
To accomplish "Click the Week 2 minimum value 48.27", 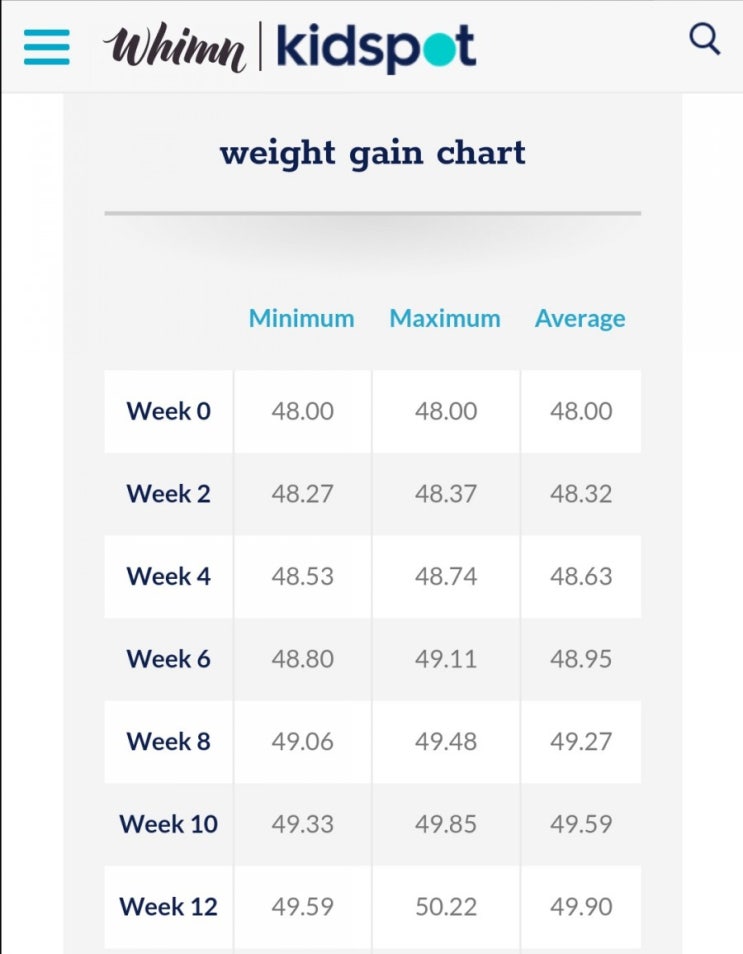I will coord(302,494).
